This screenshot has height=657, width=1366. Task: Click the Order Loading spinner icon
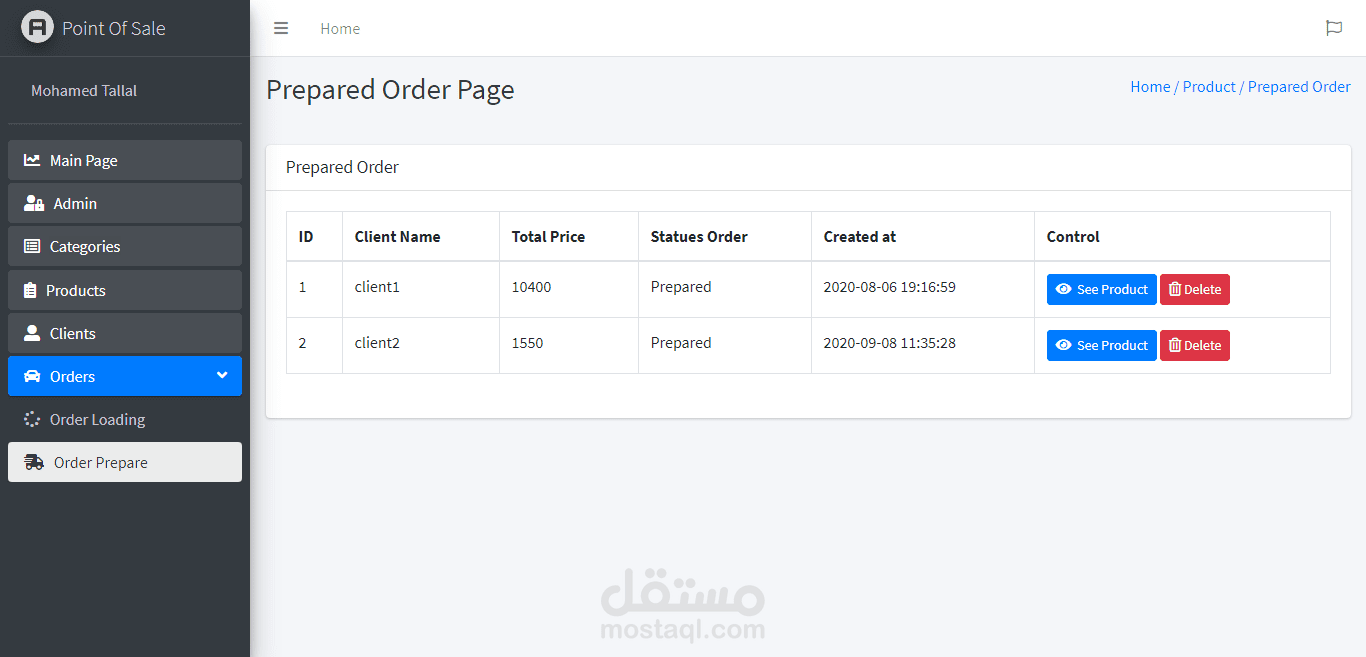click(32, 419)
